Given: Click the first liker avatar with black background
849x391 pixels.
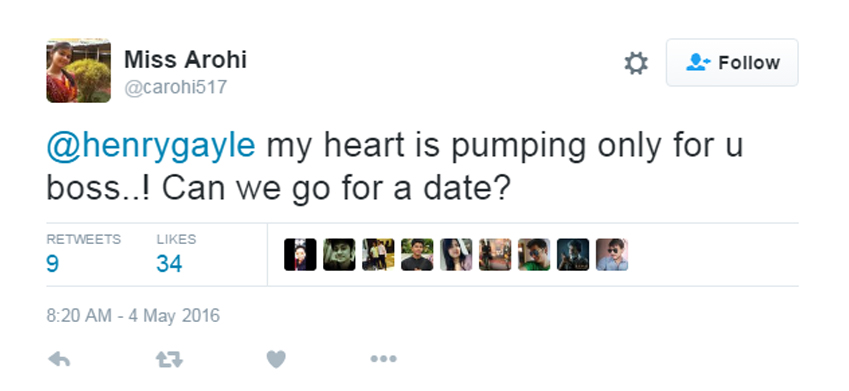Looking at the screenshot, I should tap(300, 255).
